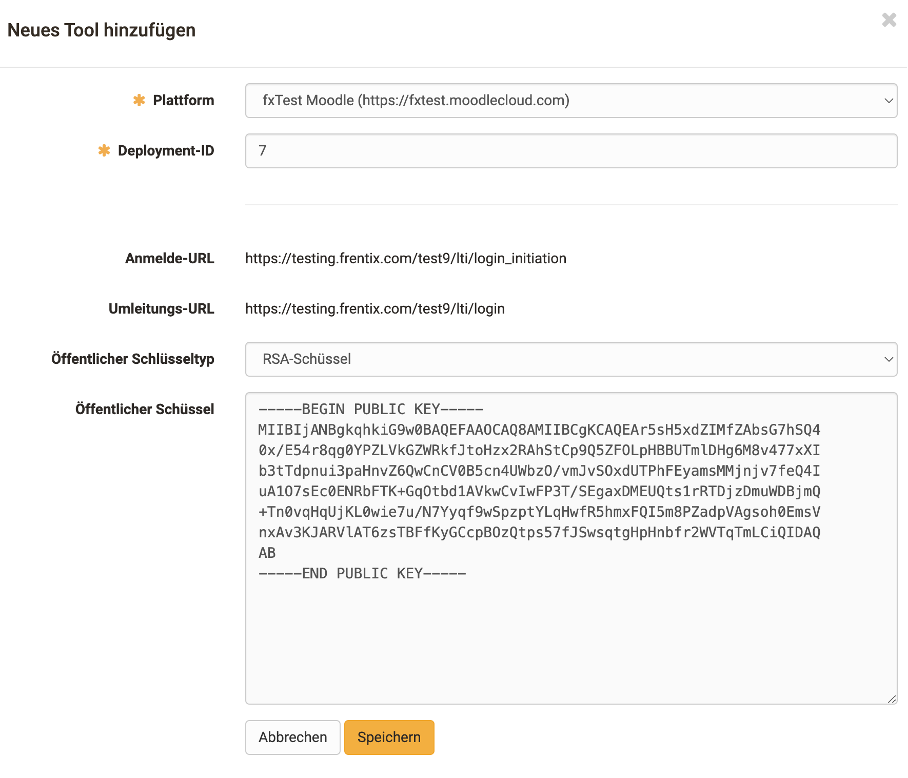
Task: Save the tool with the Speichern button
Action: pos(389,737)
